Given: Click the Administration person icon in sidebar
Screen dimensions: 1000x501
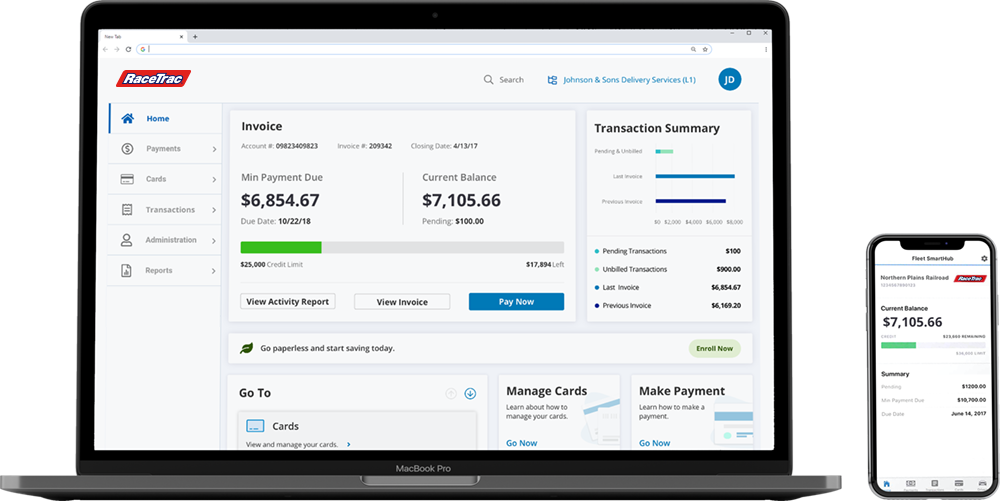Looking at the screenshot, I should click(127, 240).
